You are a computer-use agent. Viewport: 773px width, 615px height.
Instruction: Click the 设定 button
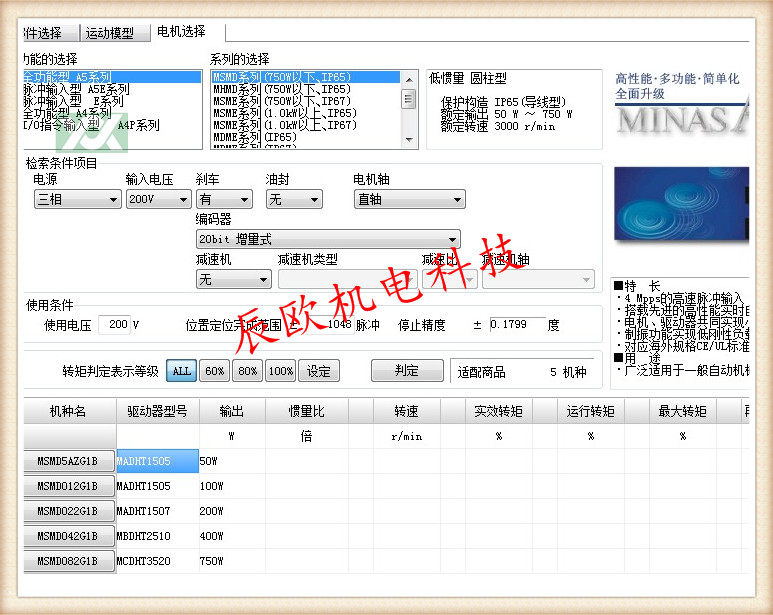click(x=318, y=371)
